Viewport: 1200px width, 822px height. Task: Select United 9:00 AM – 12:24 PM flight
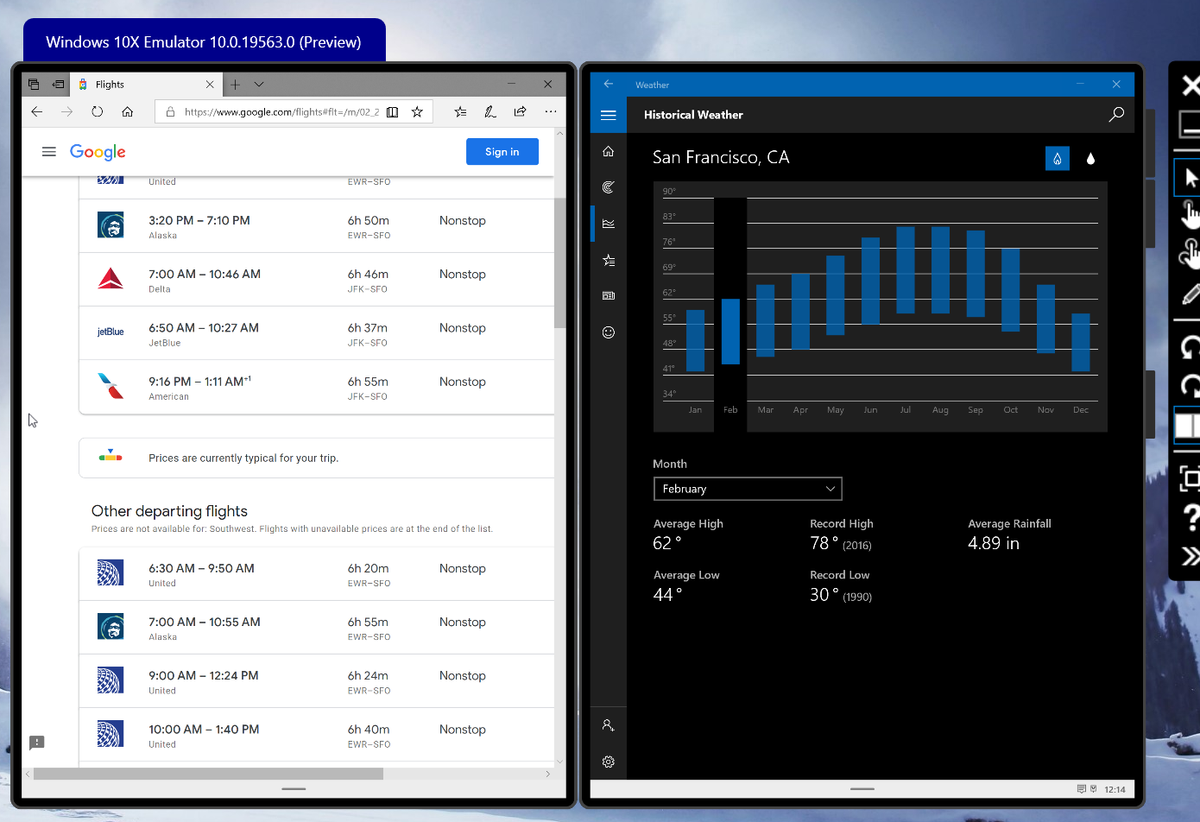316,682
